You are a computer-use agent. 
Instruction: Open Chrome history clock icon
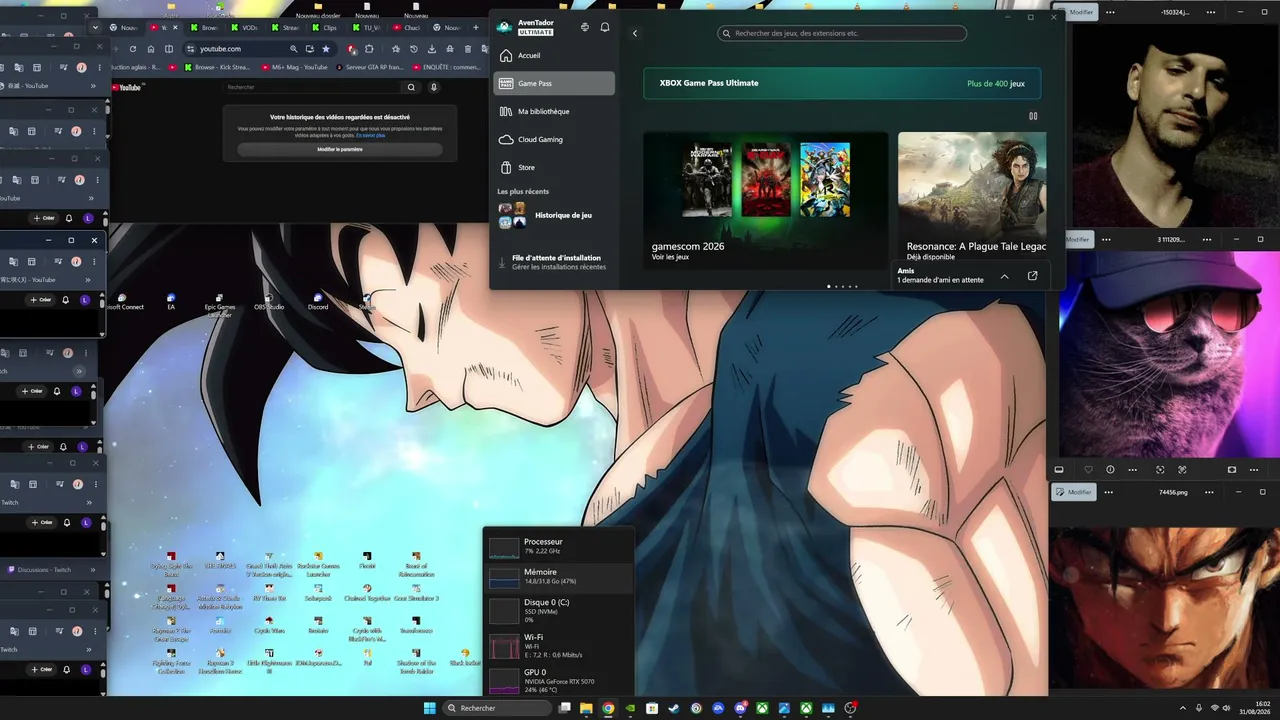(x=414, y=49)
